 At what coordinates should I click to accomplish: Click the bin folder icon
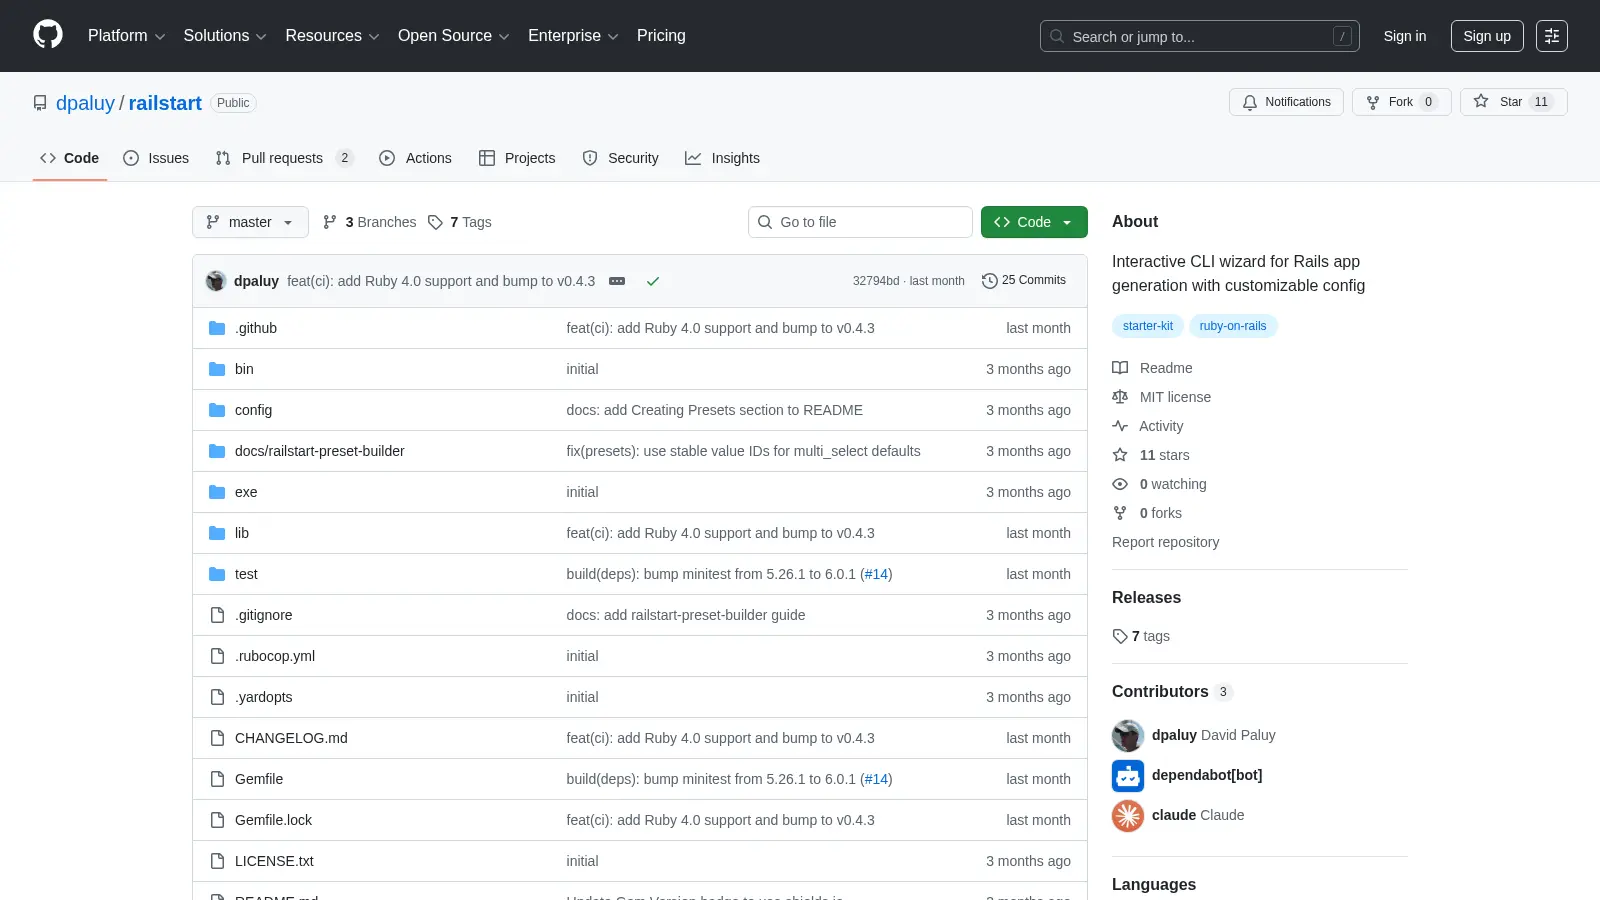(x=217, y=369)
